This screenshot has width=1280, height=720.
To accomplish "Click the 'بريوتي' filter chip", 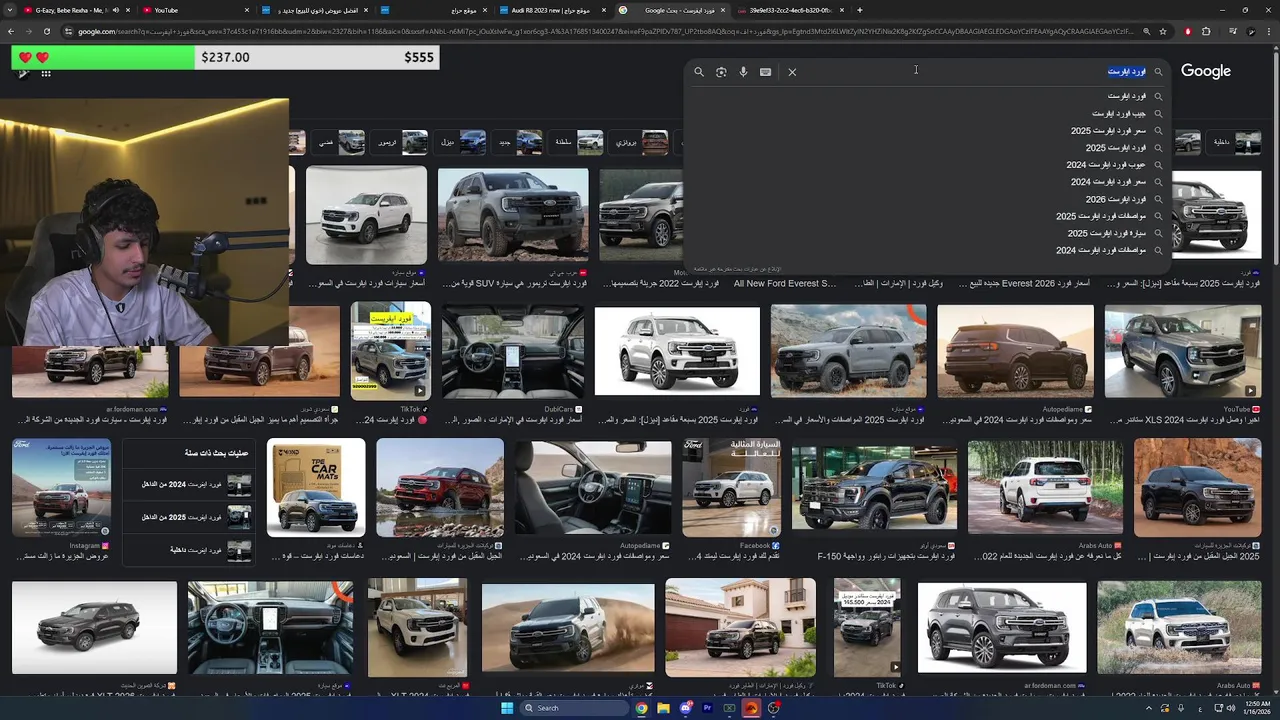I will point(640,142).
